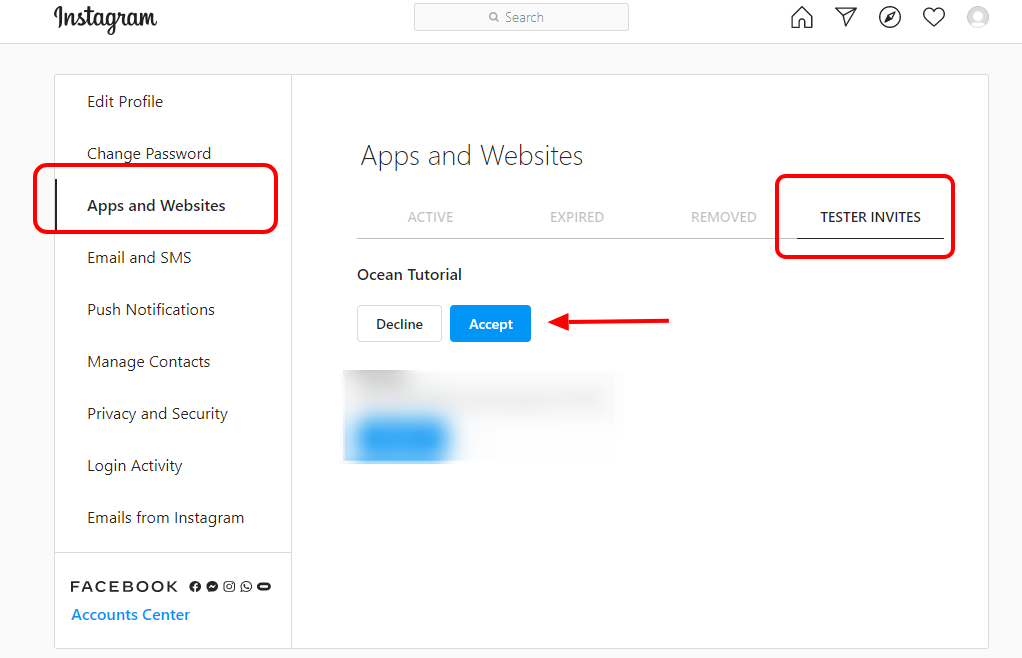Image resolution: width=1022 pixels, height=658 pixels.
Task: Focus the Search field
Action: pos(521,18)
